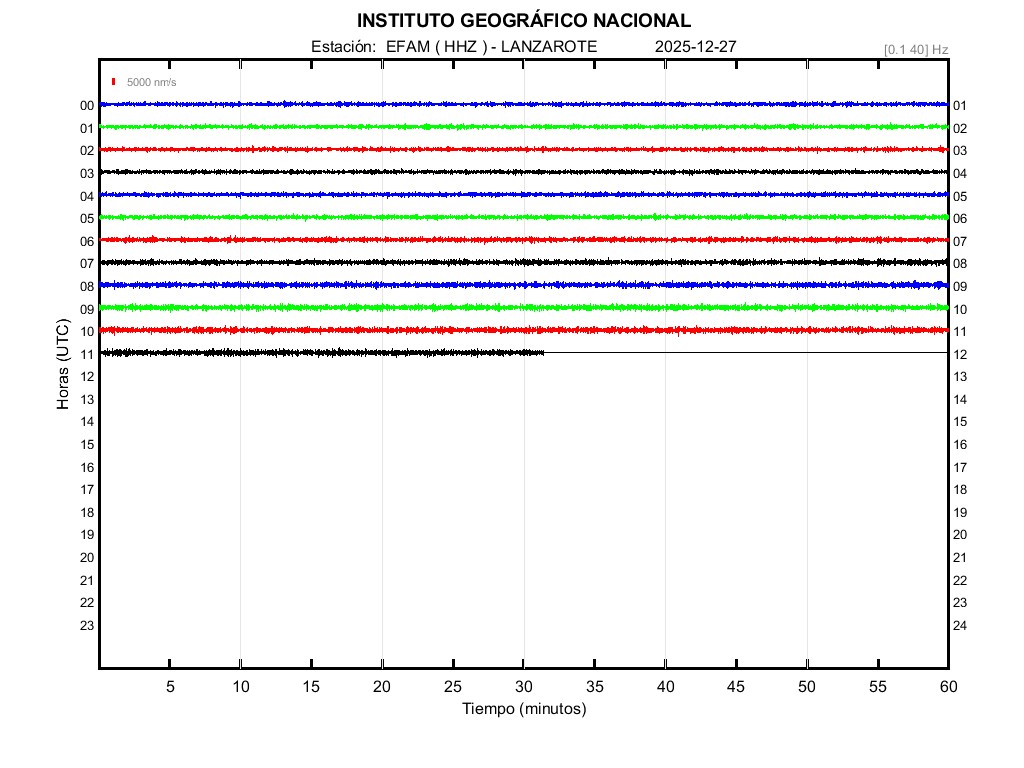
Task: Click the green trace for hour 09
Action: 500,307
